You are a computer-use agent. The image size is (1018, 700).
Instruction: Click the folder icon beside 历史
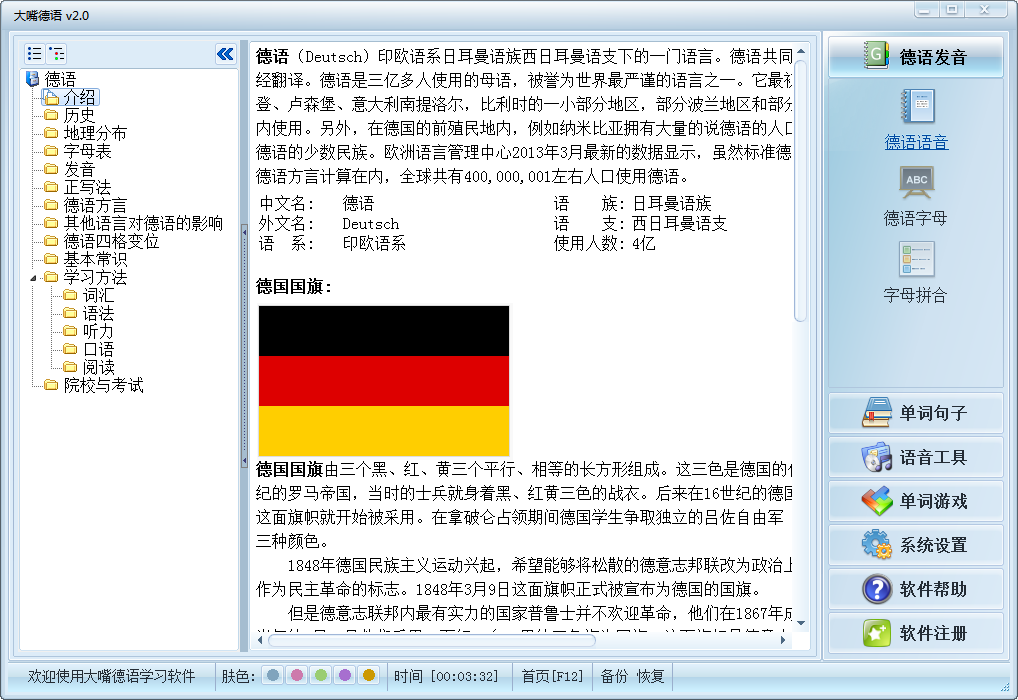pyautogui.click(x=51, y=116)
